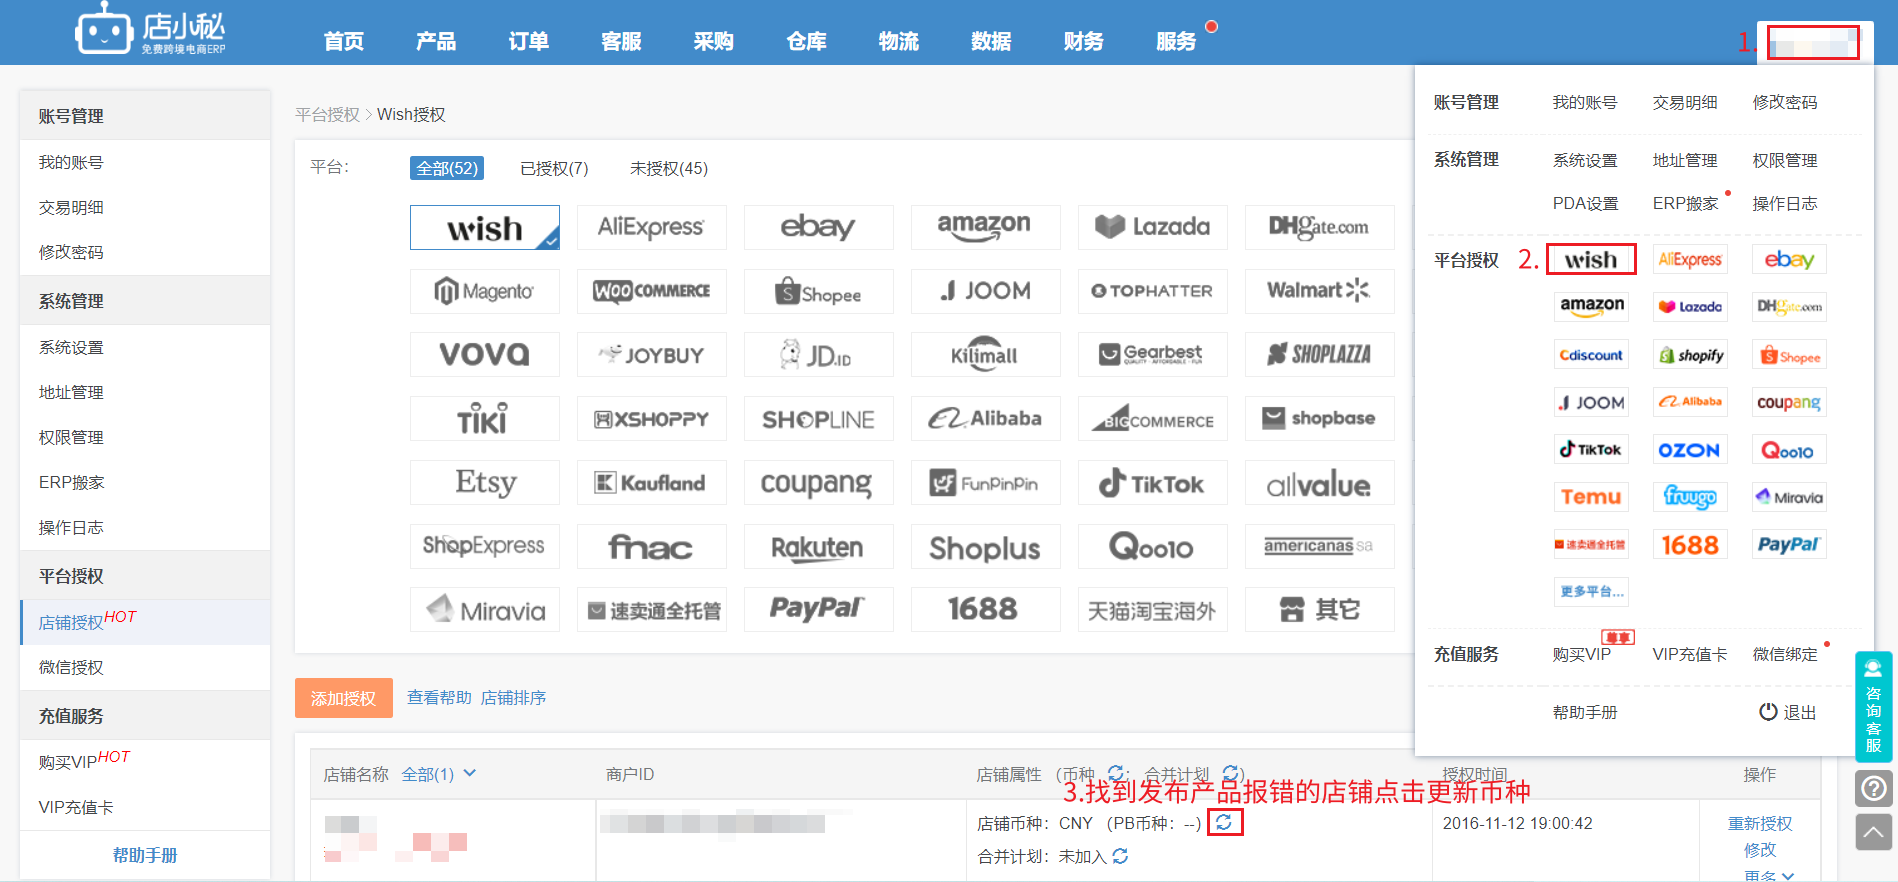Click 平台授权 in the breadcrumb
Viewport: 1898px width, 882px height.
(x=327, y=114)
